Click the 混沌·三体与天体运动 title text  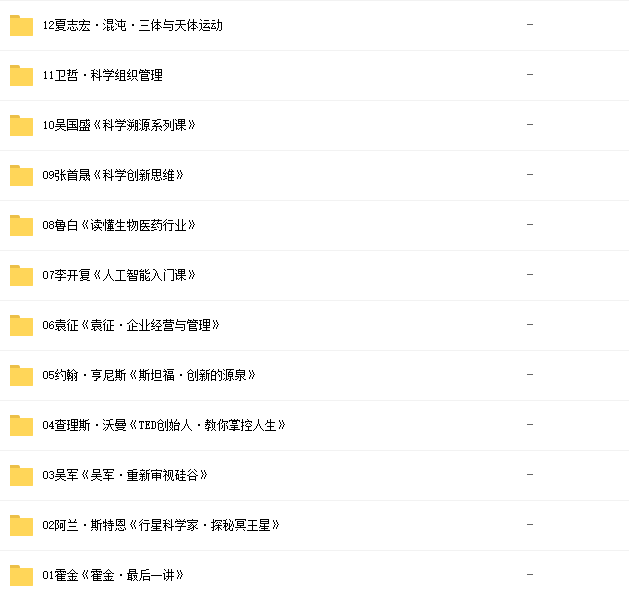click(x=162, y=25)
